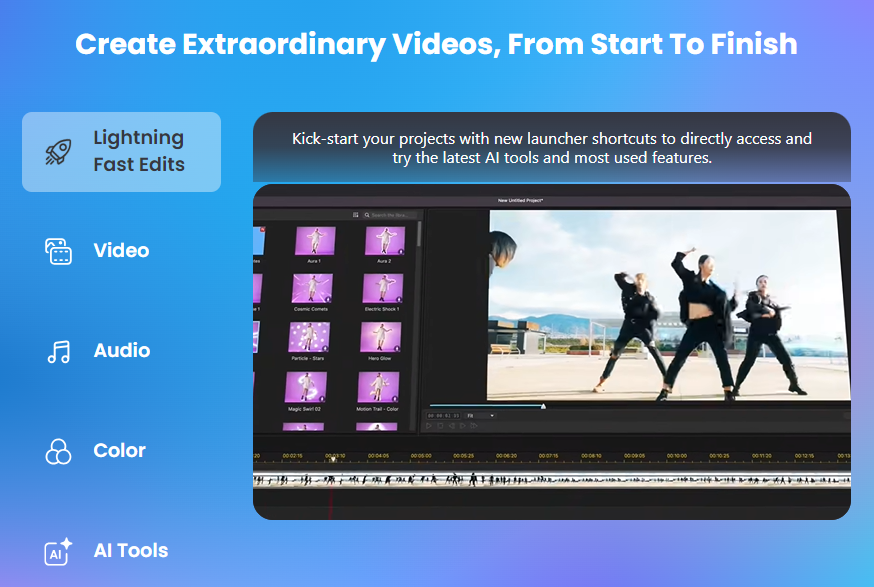Toggle the library grid view icon
This screenshot has height=587, width=874.
[356, 215]
